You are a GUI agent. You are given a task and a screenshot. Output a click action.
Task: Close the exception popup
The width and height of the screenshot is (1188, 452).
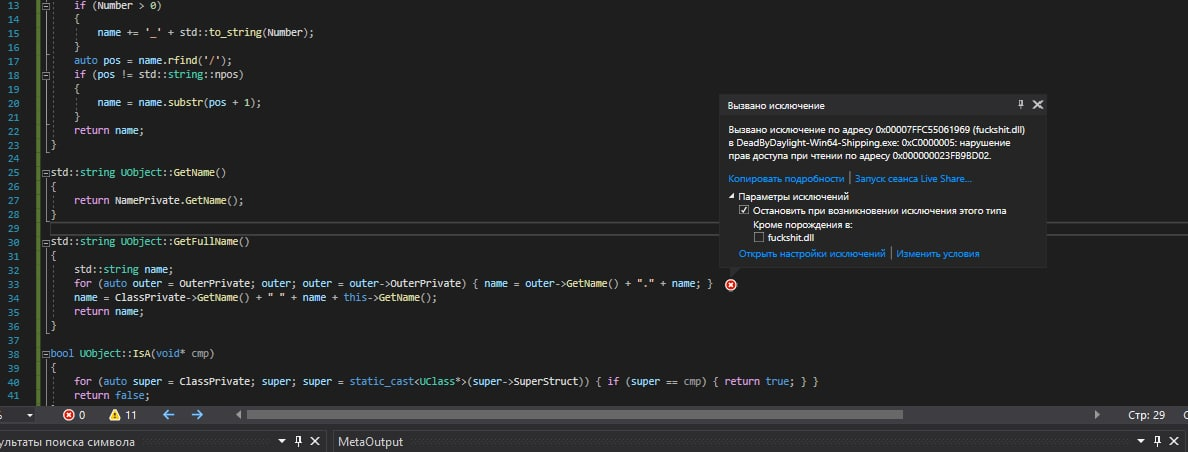[x=1037, y=105]
